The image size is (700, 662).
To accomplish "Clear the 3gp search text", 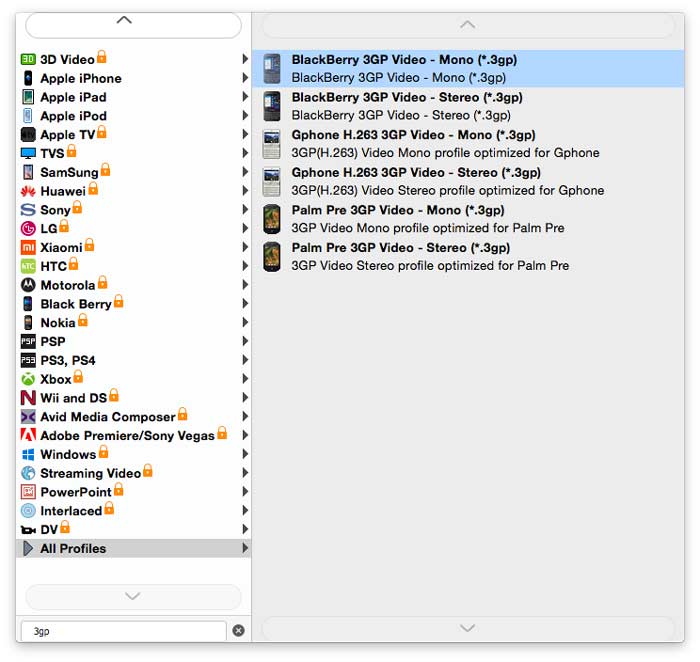I will pos(239,631).
